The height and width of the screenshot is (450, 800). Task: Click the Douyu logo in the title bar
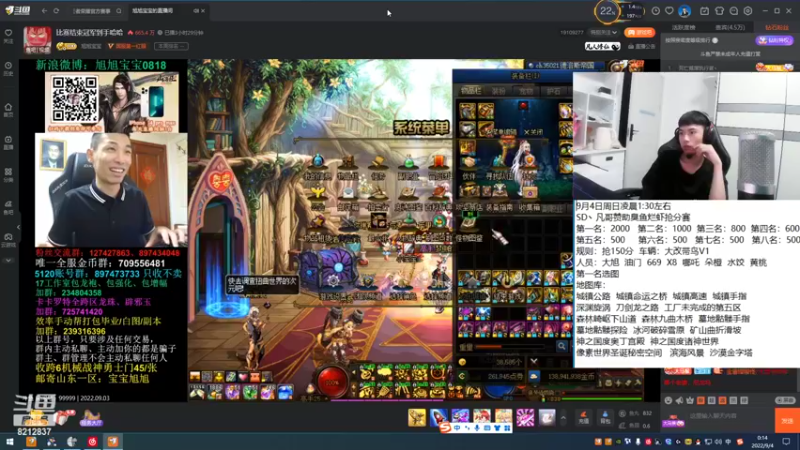17,10
